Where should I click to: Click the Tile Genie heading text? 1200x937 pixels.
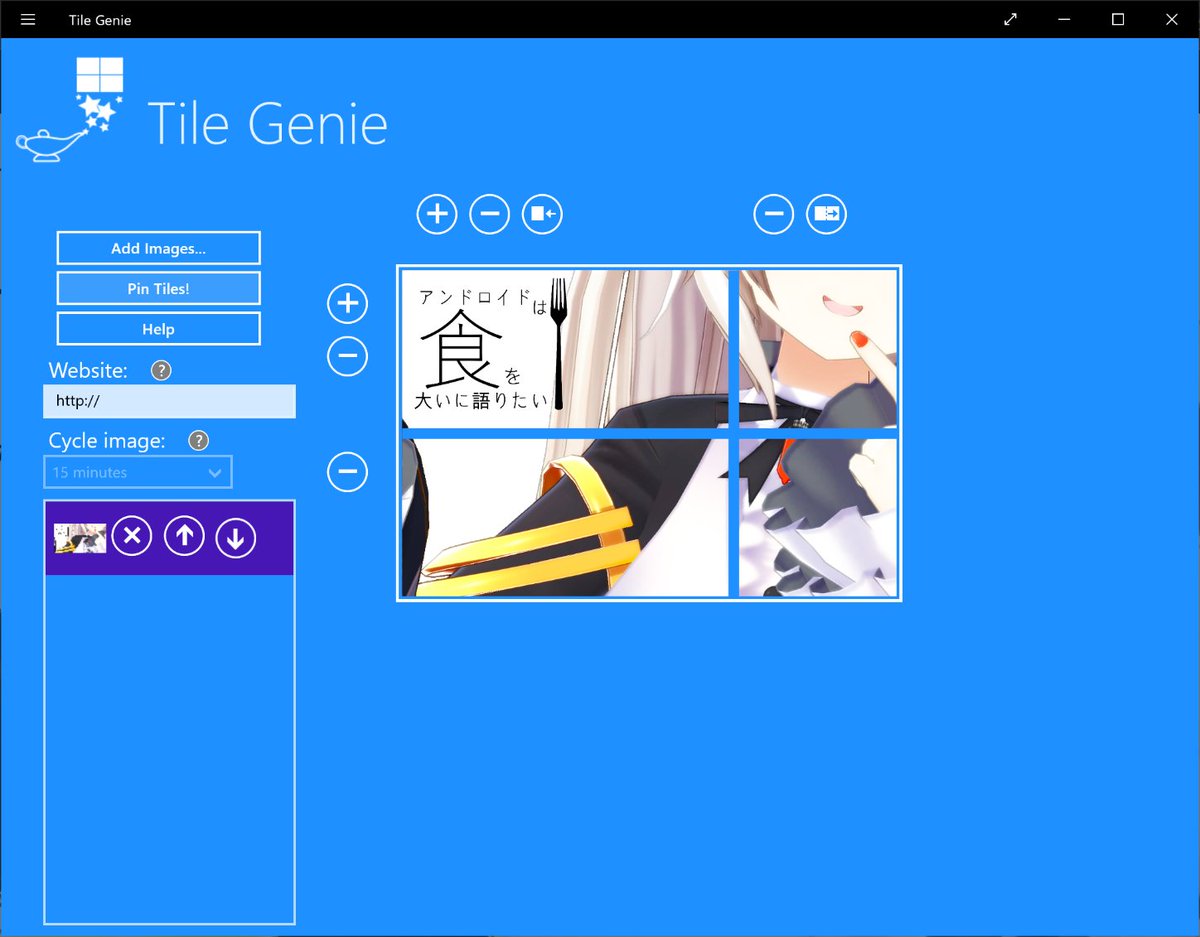click(268, 124)
